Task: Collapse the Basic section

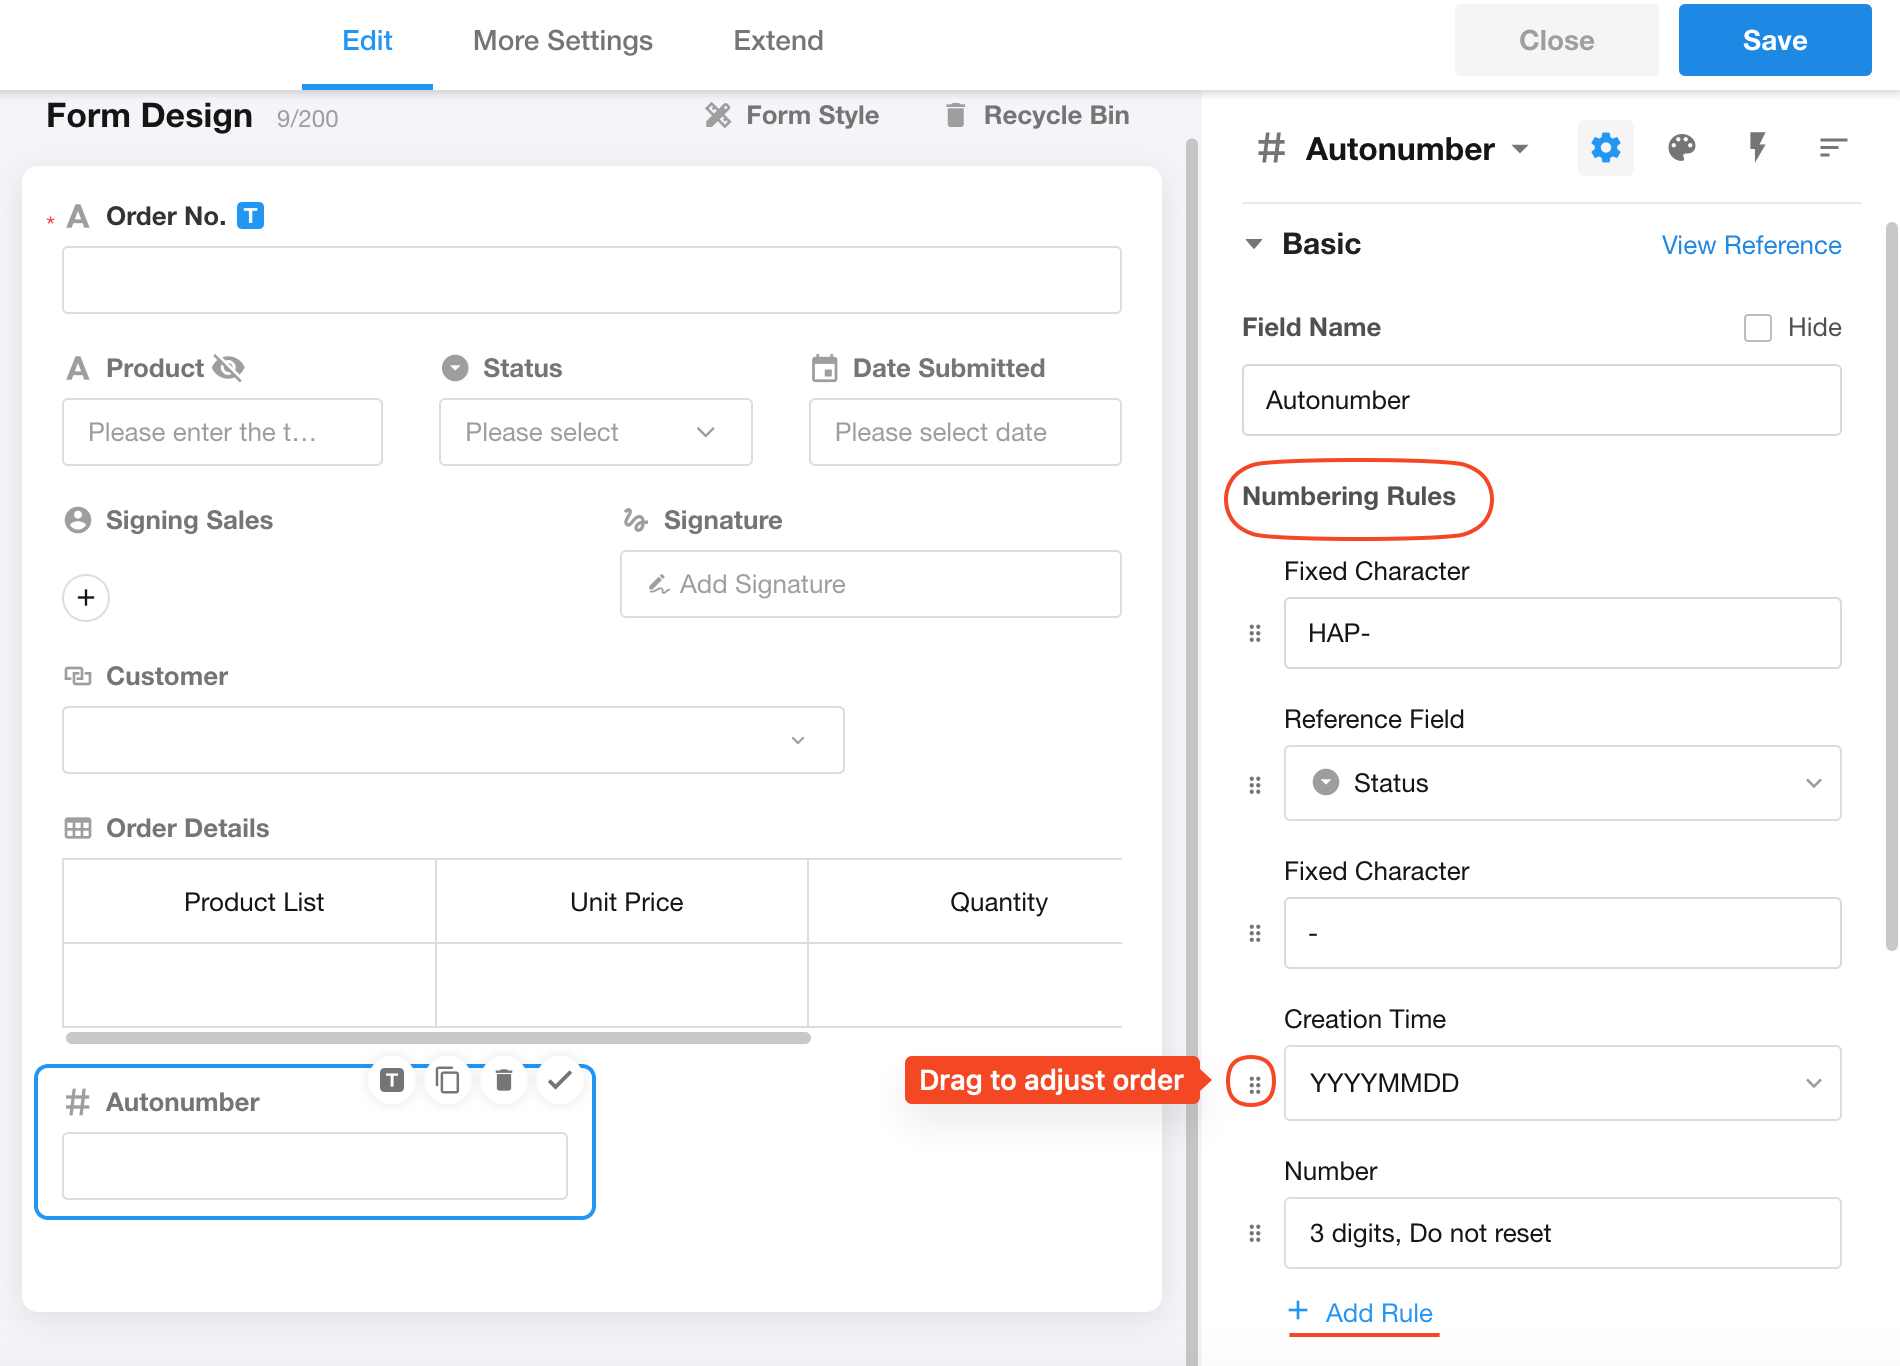Action: [1254, 244]
